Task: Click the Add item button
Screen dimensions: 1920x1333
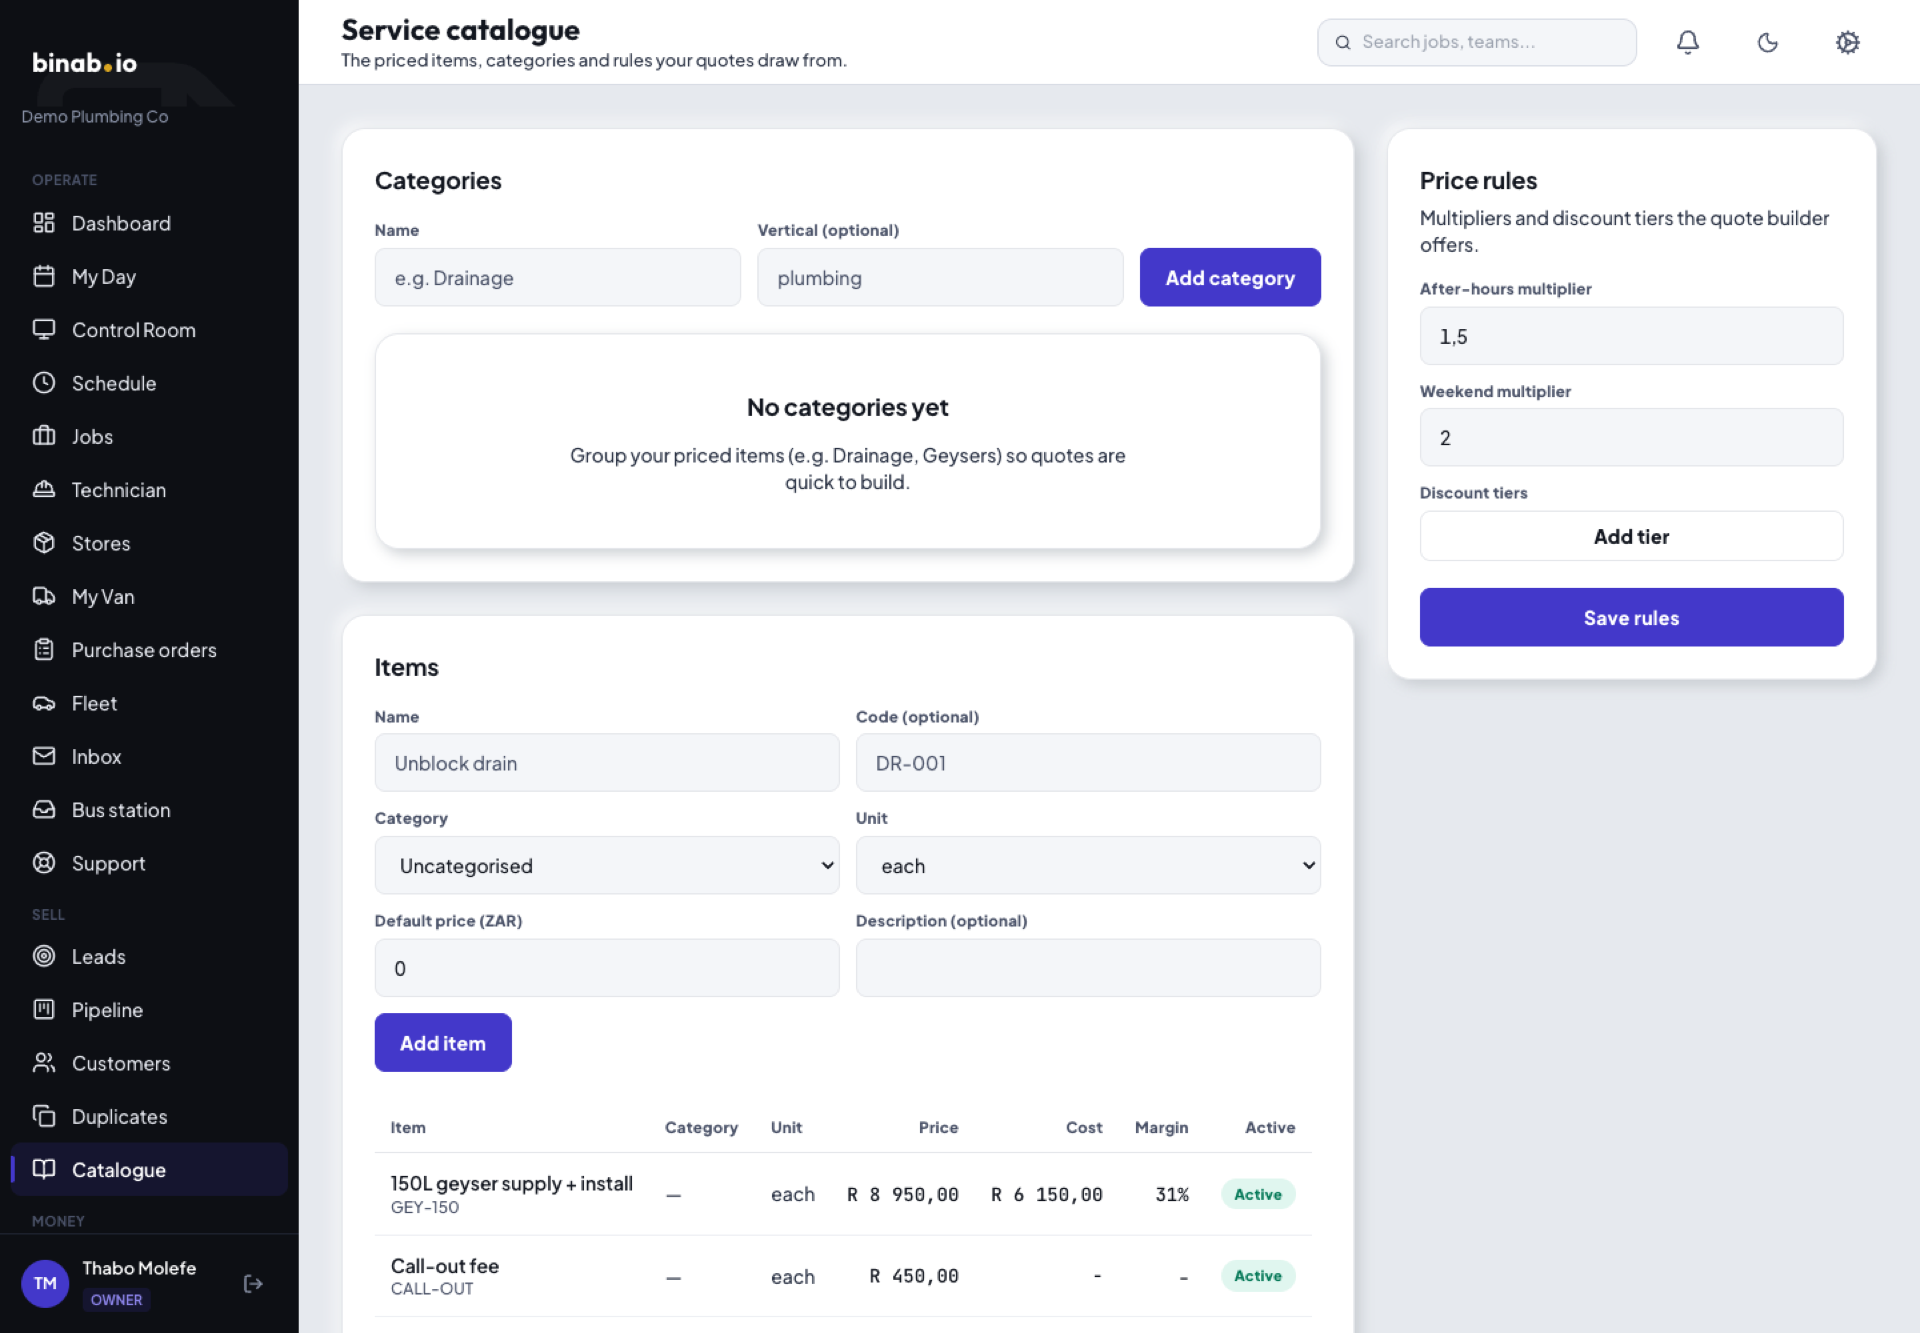Action: click(443, 1042)
